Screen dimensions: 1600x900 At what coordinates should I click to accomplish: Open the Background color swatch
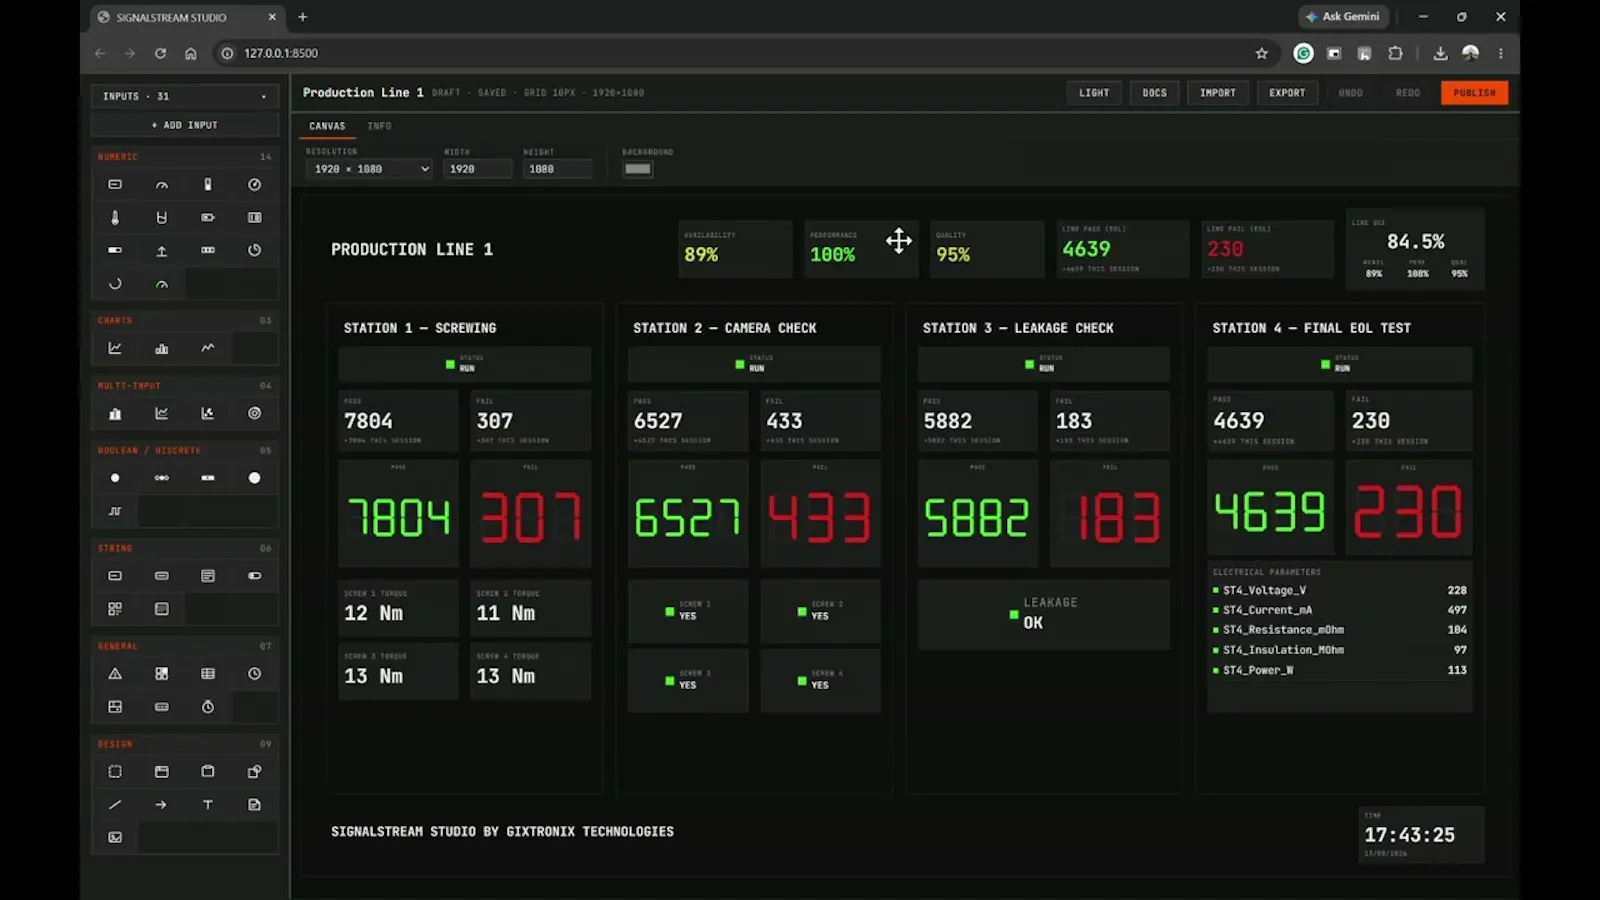pos(638,169)
